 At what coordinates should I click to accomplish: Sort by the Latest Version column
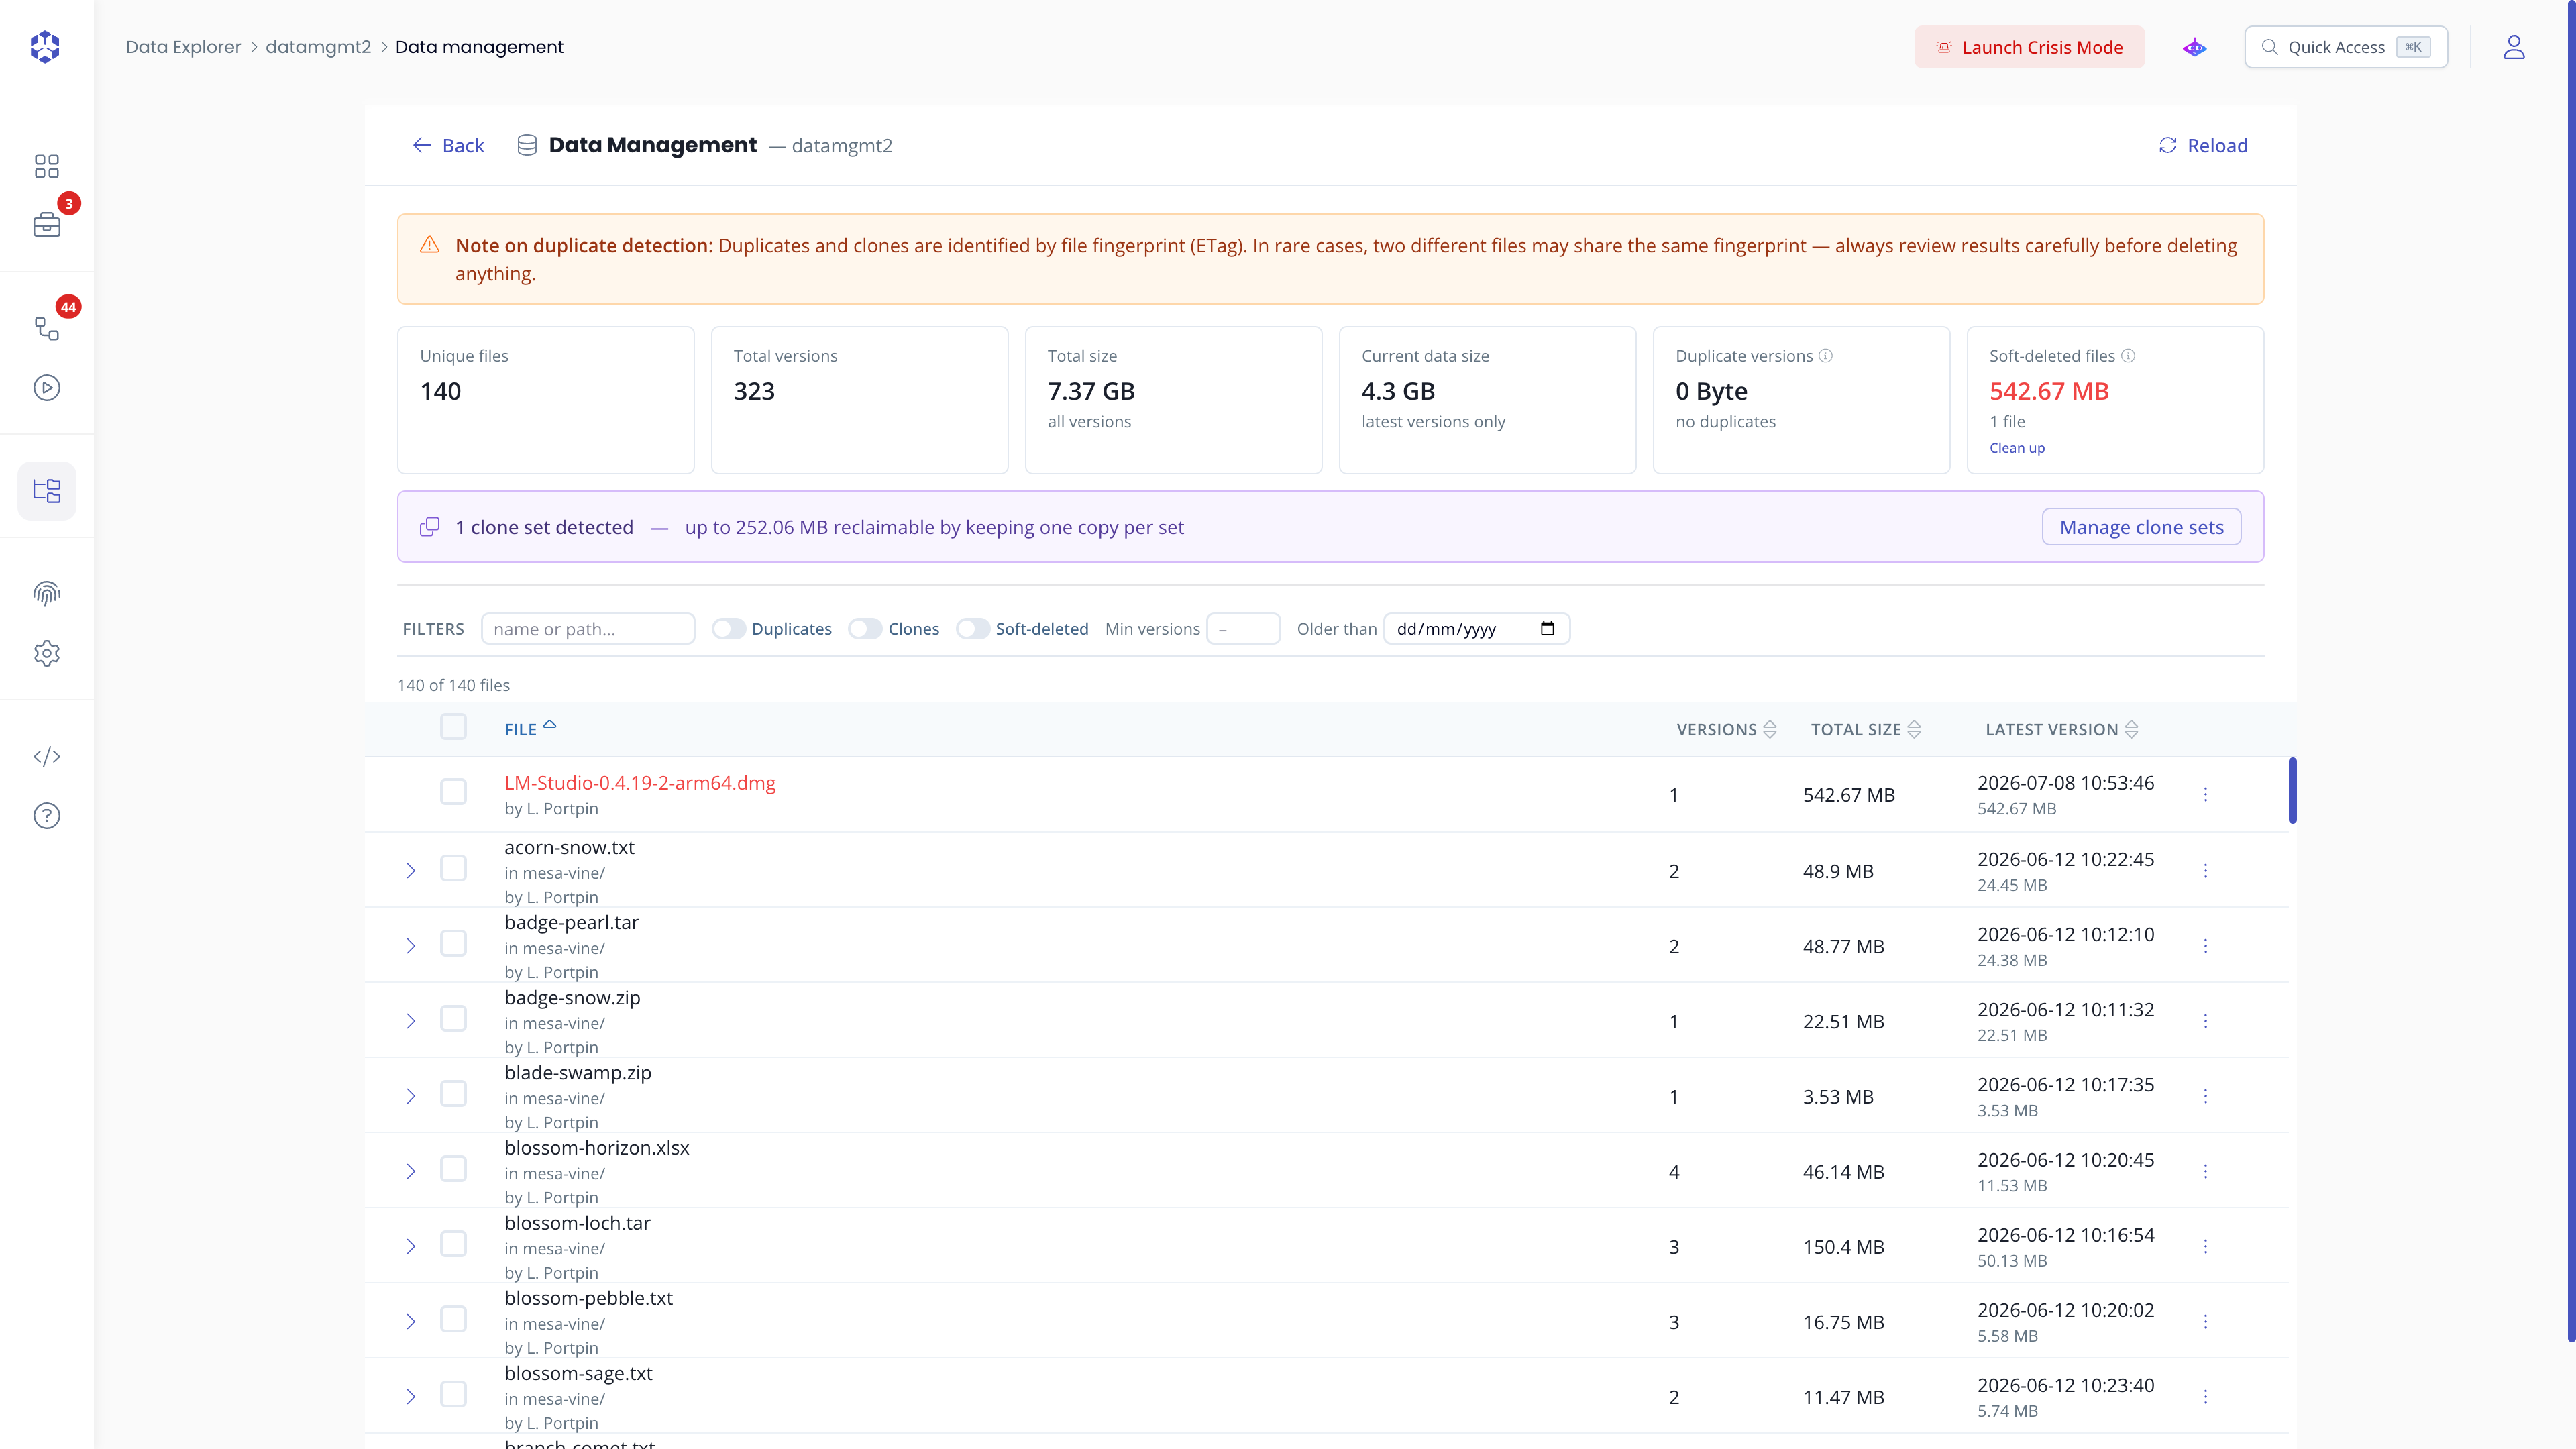click(2062, 730)
